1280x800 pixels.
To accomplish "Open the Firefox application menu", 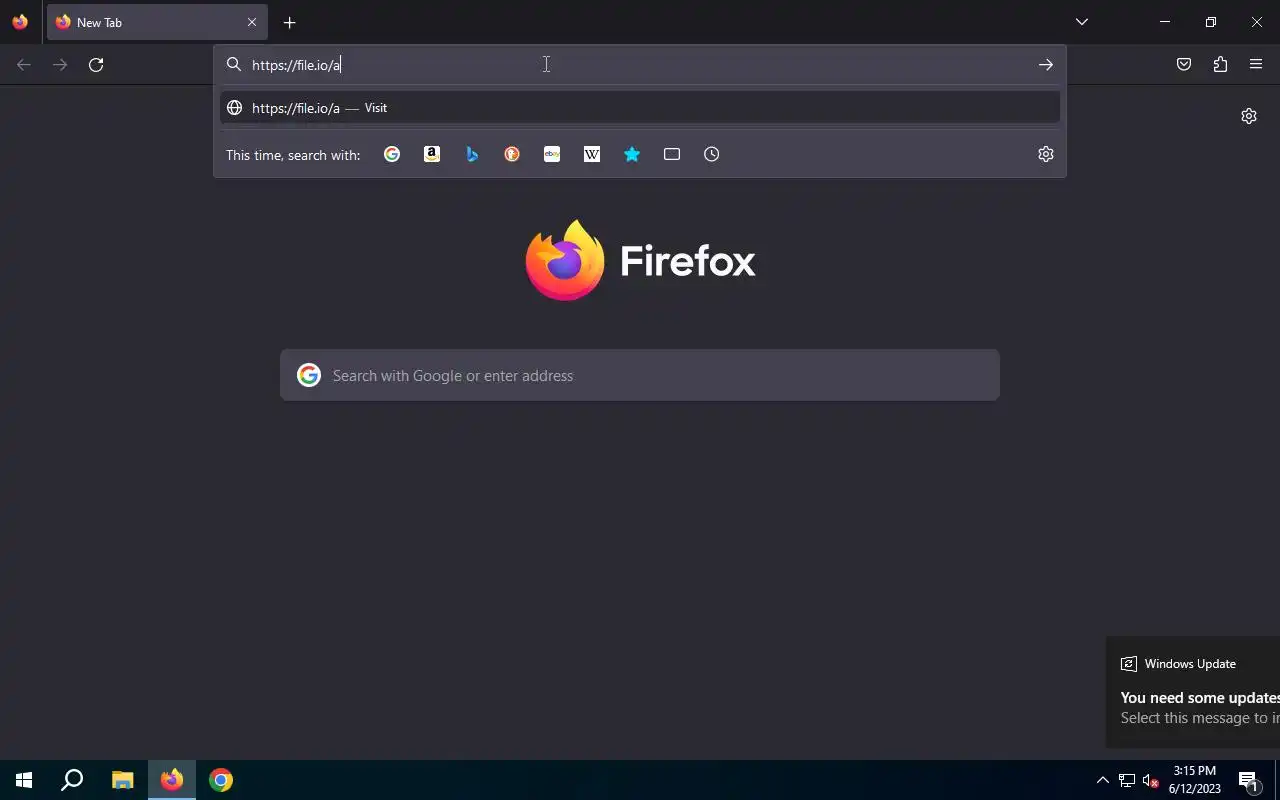I will (x=1256, y=65).
